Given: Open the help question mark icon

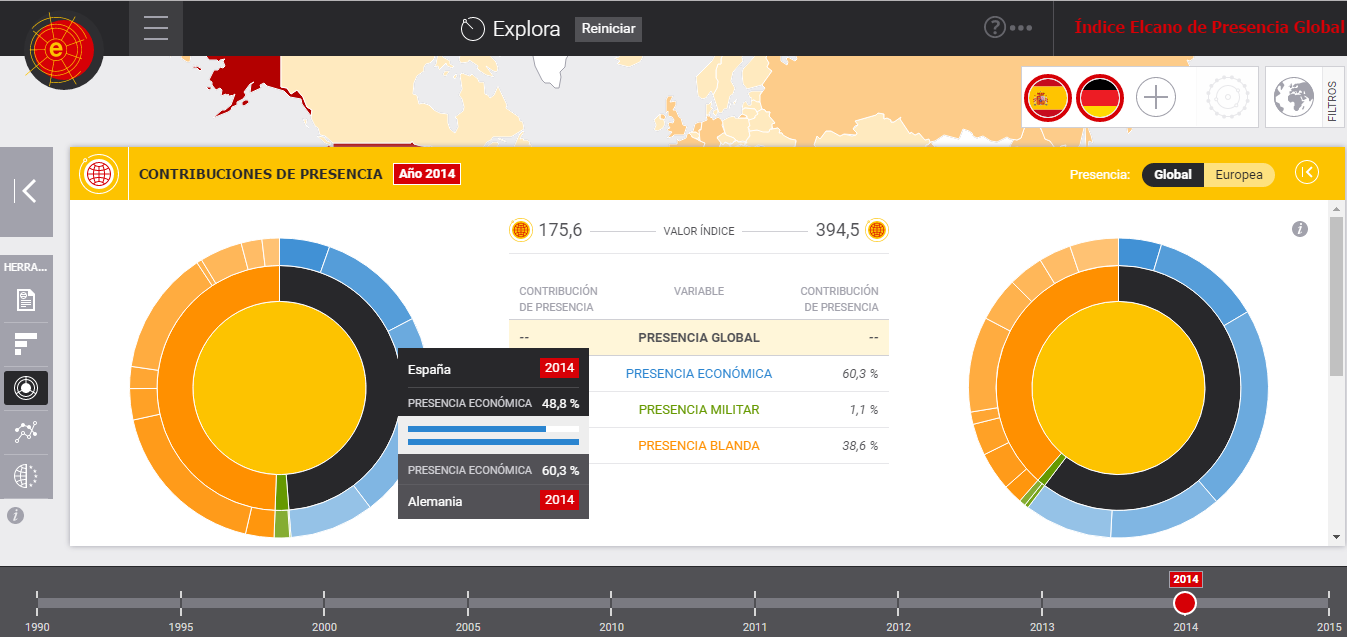Looking at the screenshot, I should (x=994, y=28).
